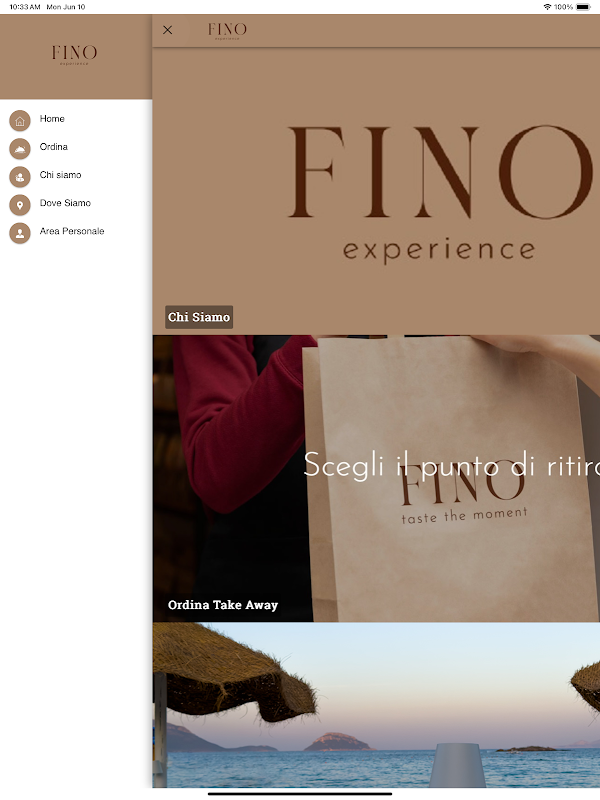Tap the Chi Siamo label button
The height and width of the screenshot is (800, 600).
tap(199, 317)
